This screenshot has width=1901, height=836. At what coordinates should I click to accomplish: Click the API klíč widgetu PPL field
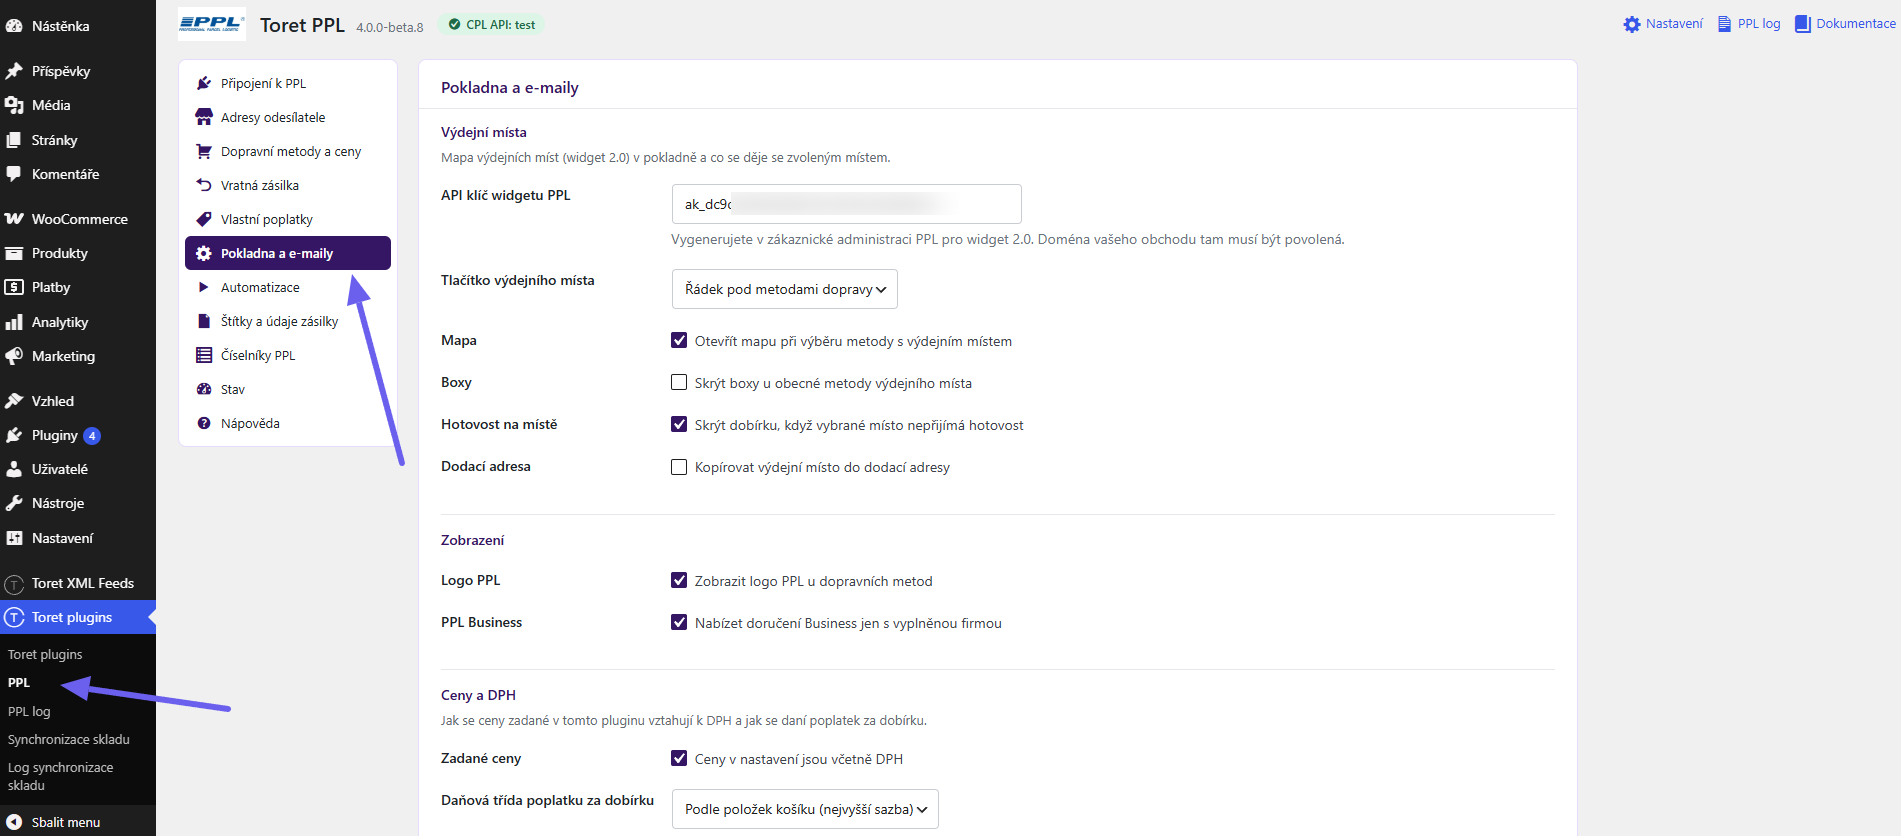(847, 204)
